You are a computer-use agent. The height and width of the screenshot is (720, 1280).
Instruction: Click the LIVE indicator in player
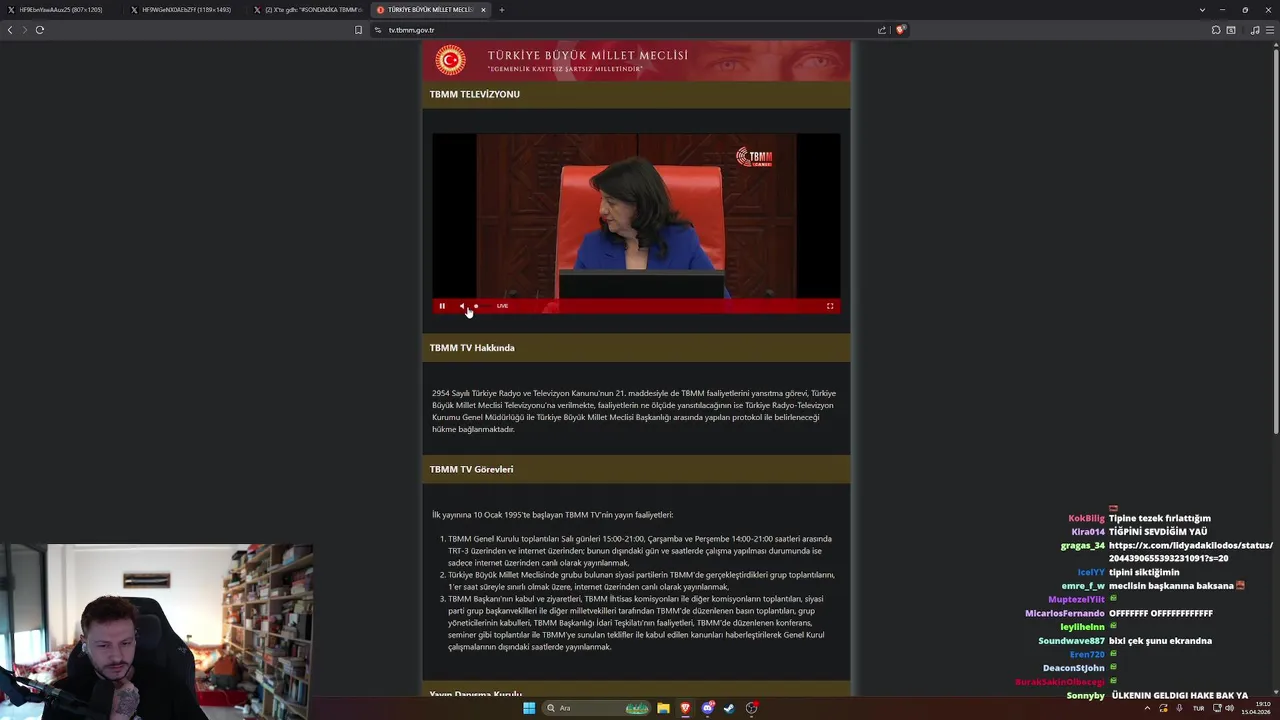(502, 306)
